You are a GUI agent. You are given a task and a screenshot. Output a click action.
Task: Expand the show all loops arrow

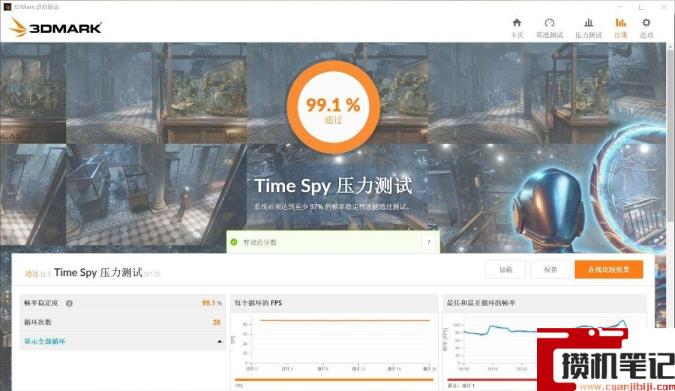point(220,341)
